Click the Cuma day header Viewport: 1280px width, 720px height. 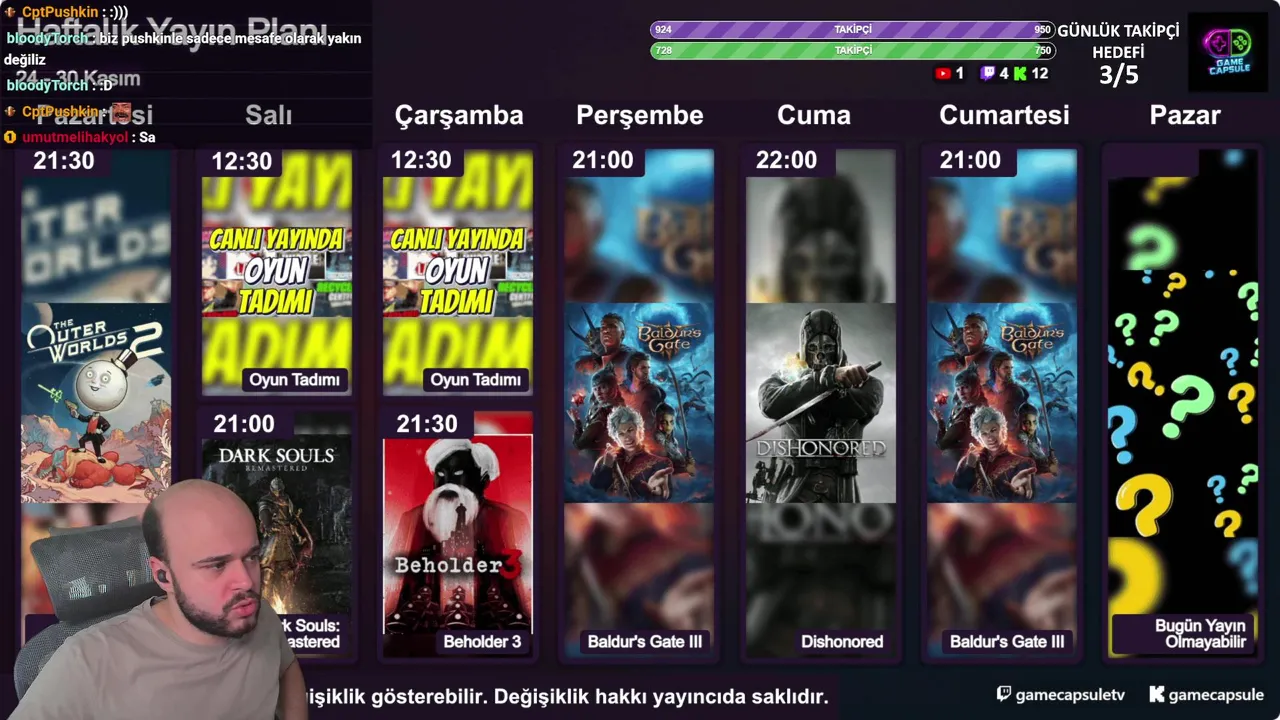814,115
